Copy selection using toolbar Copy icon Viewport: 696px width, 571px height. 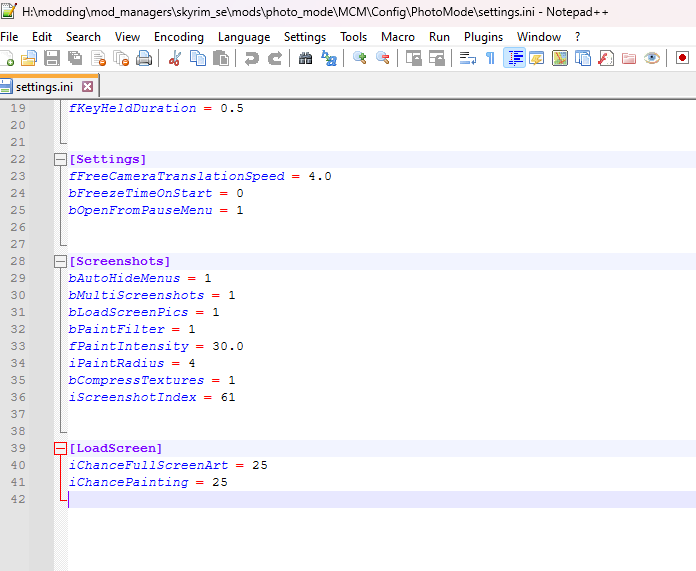pyautogui.click(x=198, y=58)
